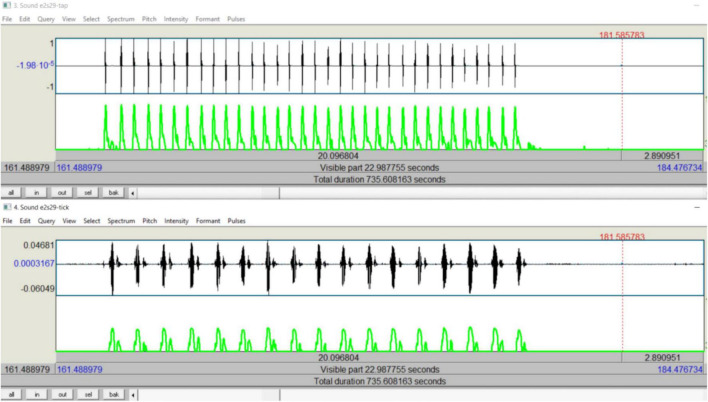The height and width of the screenshot is (402, 708).
Task: Open the Query menu in the e2s29-tick window
Action: (46, 220)
